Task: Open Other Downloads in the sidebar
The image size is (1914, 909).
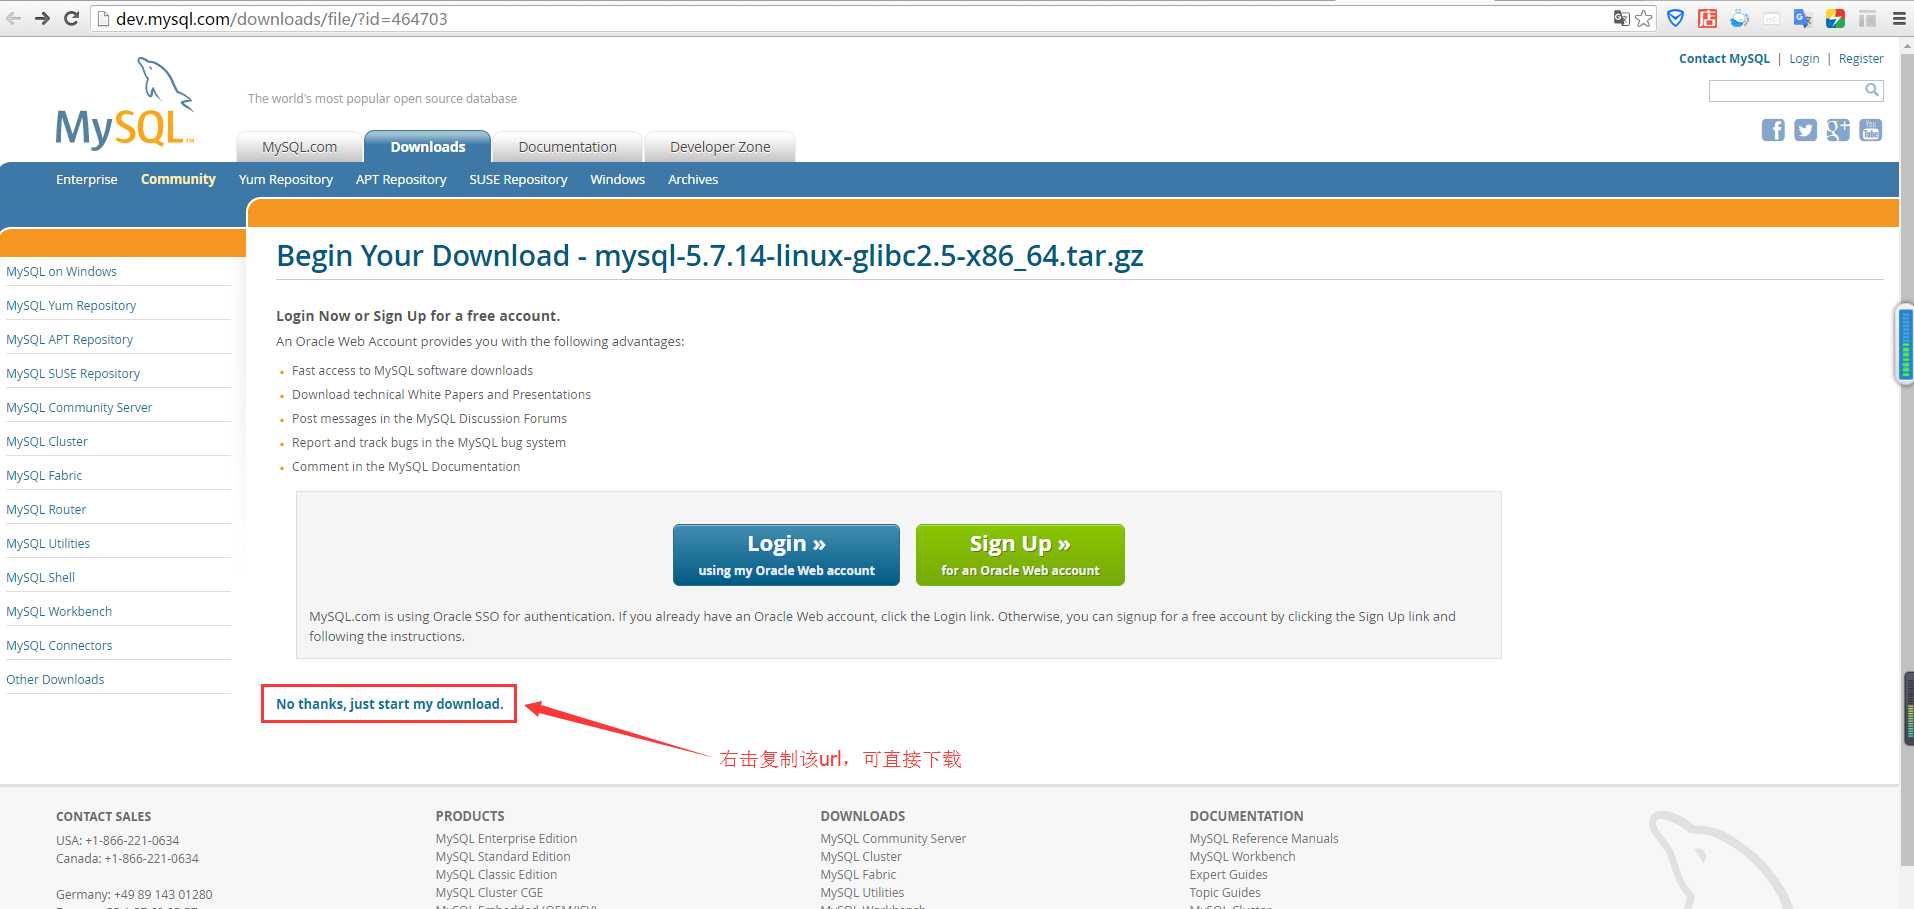Action: (x=55, y=680)
